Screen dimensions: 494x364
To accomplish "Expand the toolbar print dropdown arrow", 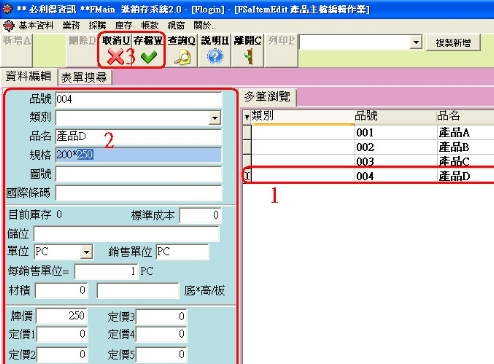I will [416, 42].
